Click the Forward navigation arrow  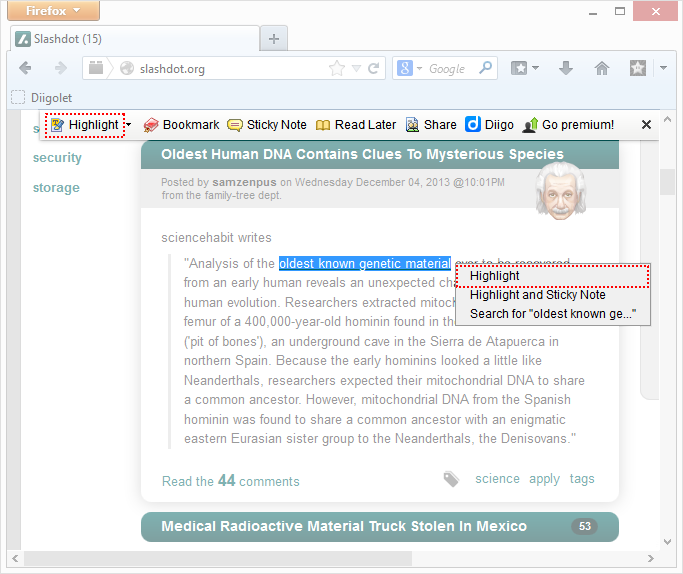click(61, 68)
